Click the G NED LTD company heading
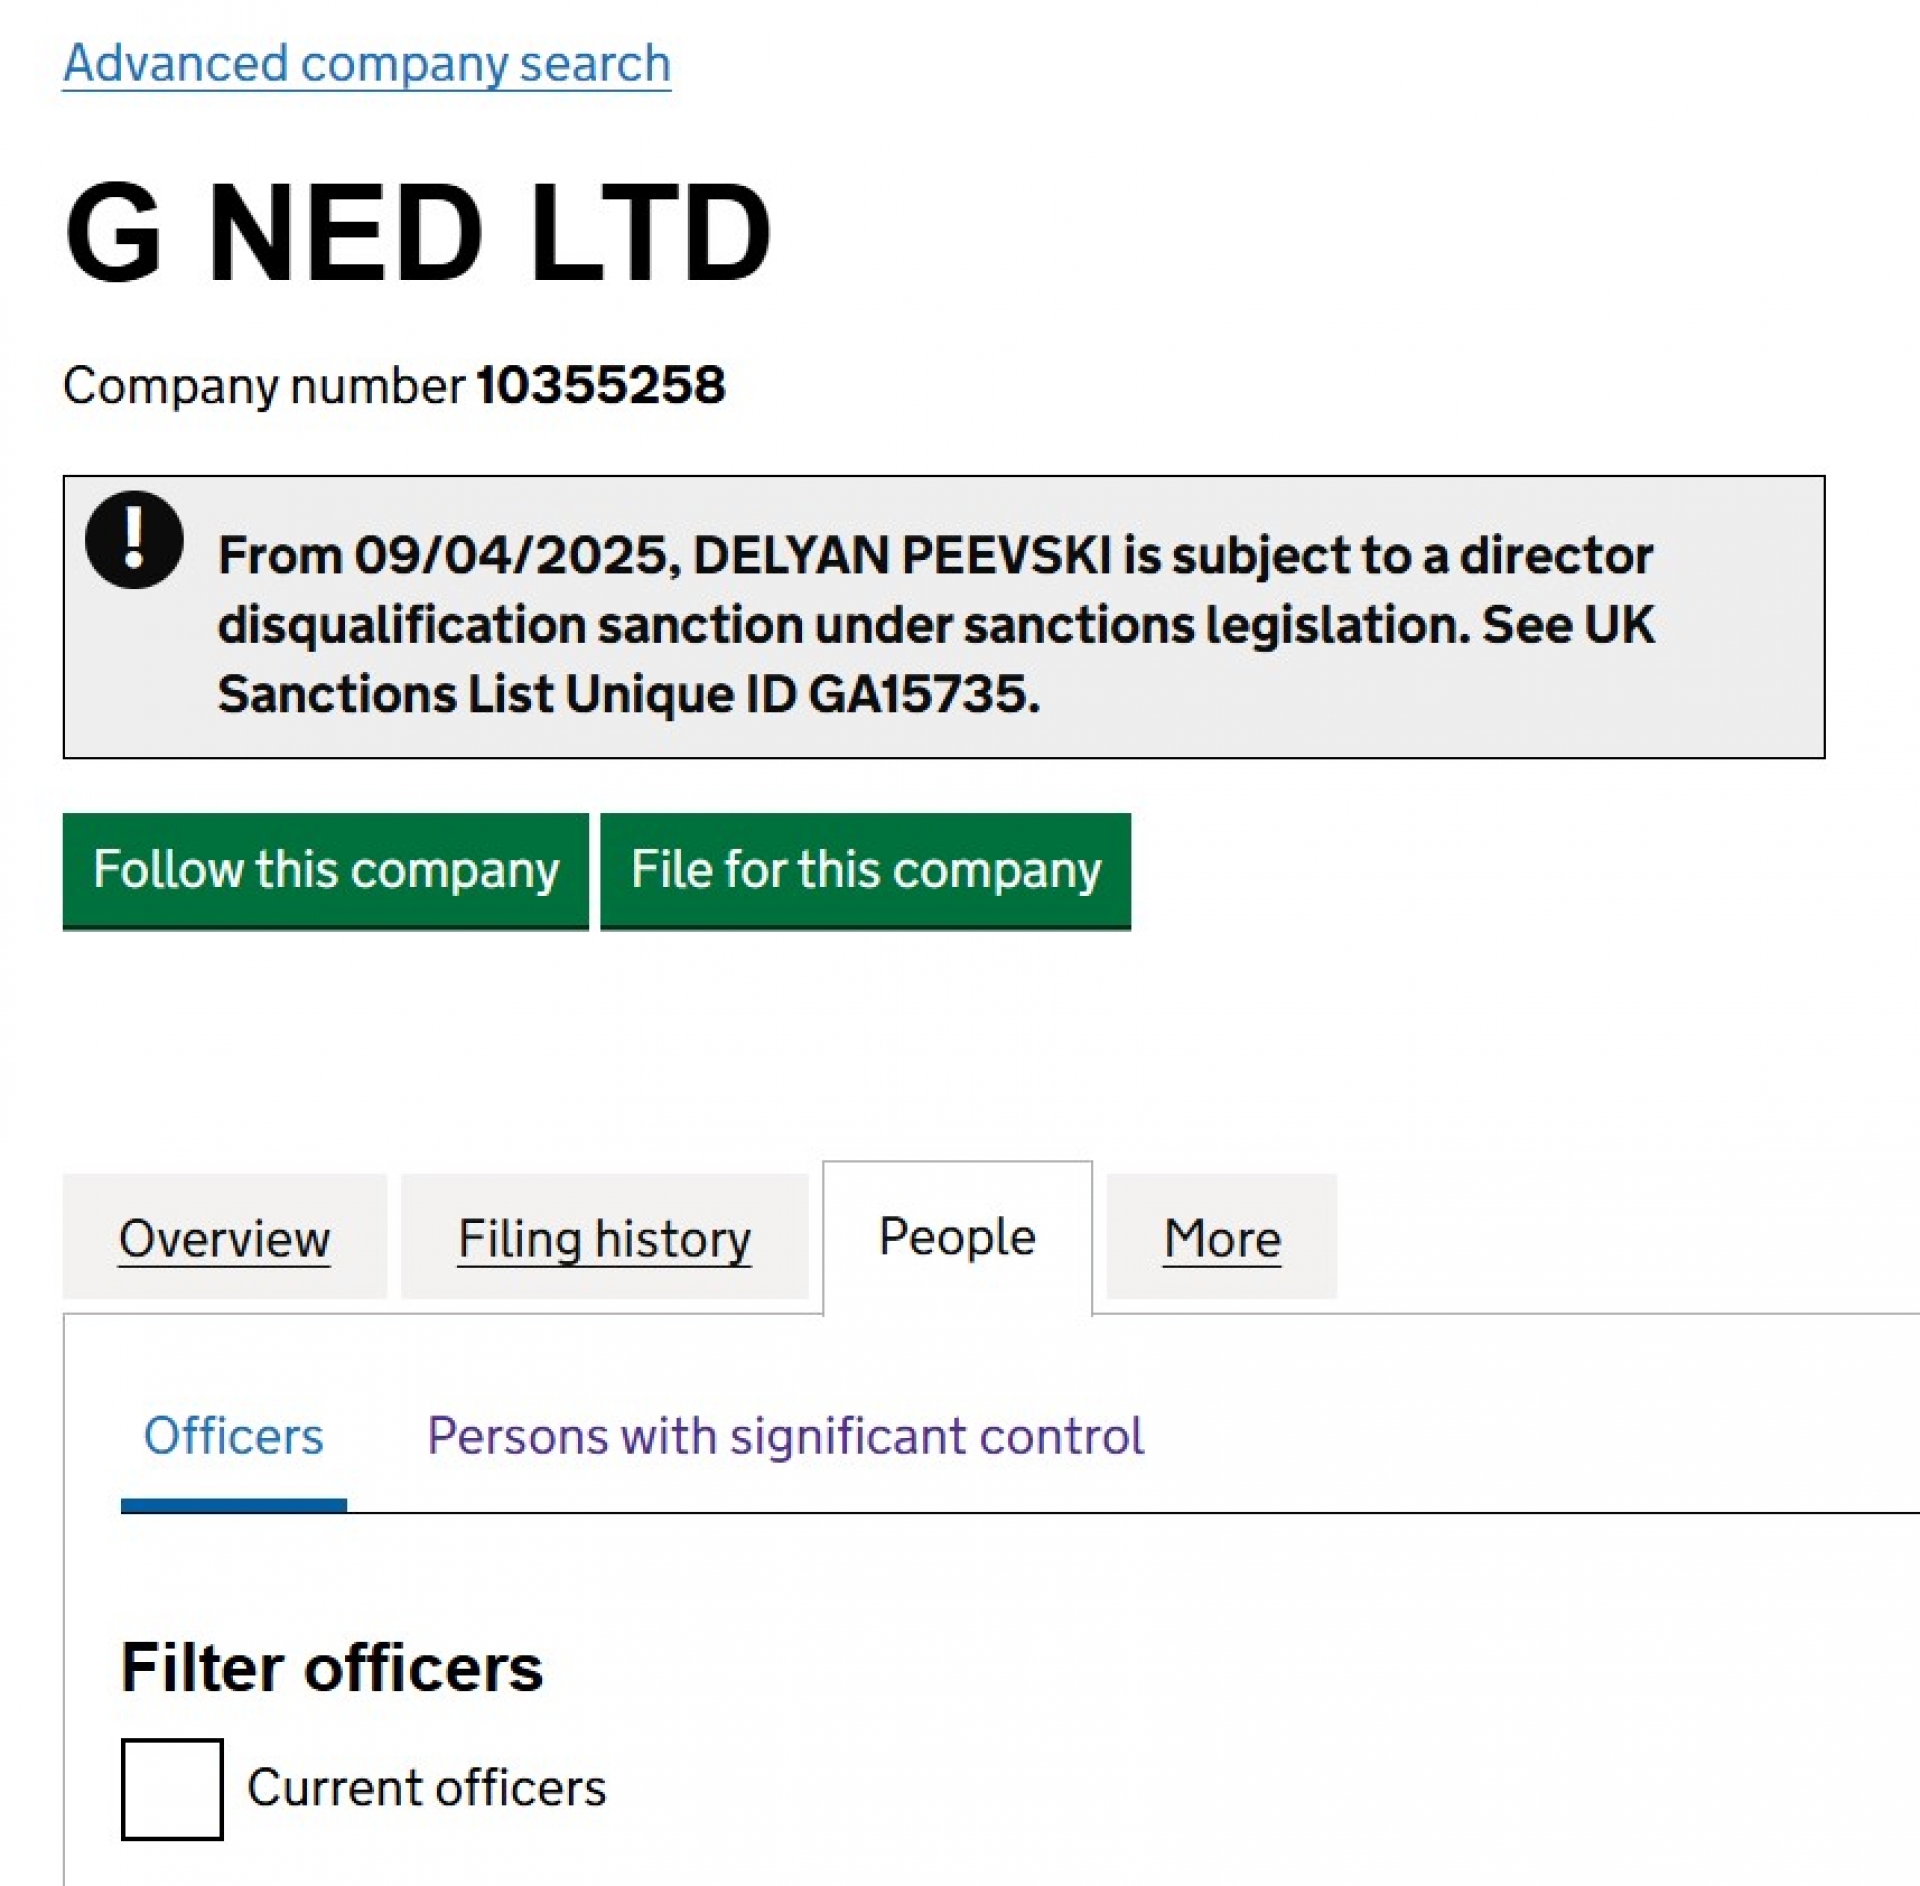Screen dimensions: 1920x1886 click(x=418, y=232)
